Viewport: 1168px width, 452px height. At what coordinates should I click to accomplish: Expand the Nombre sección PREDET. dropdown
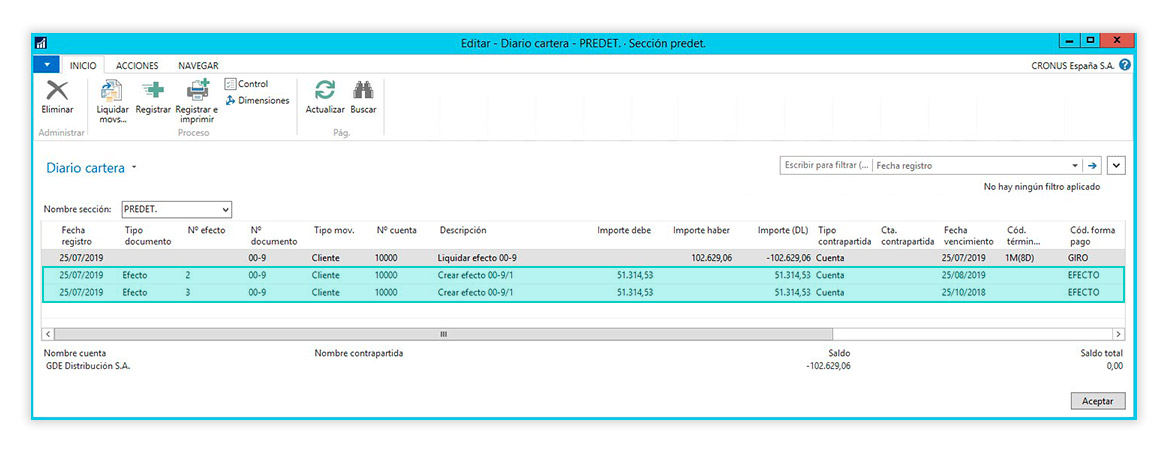225,210
